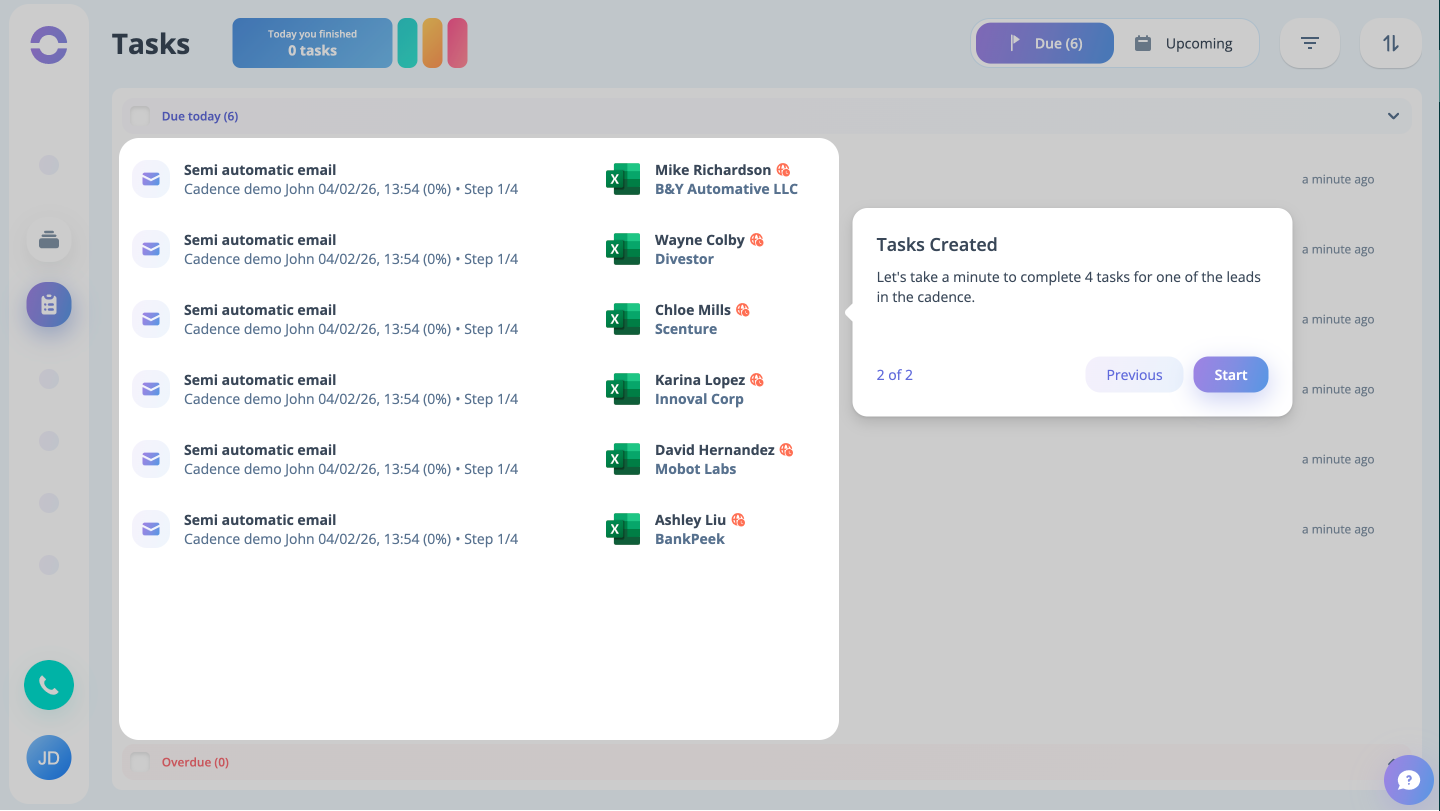Open the green phone dialer button
This screenshot has height=811, width=1440.
tap(49, 685)
